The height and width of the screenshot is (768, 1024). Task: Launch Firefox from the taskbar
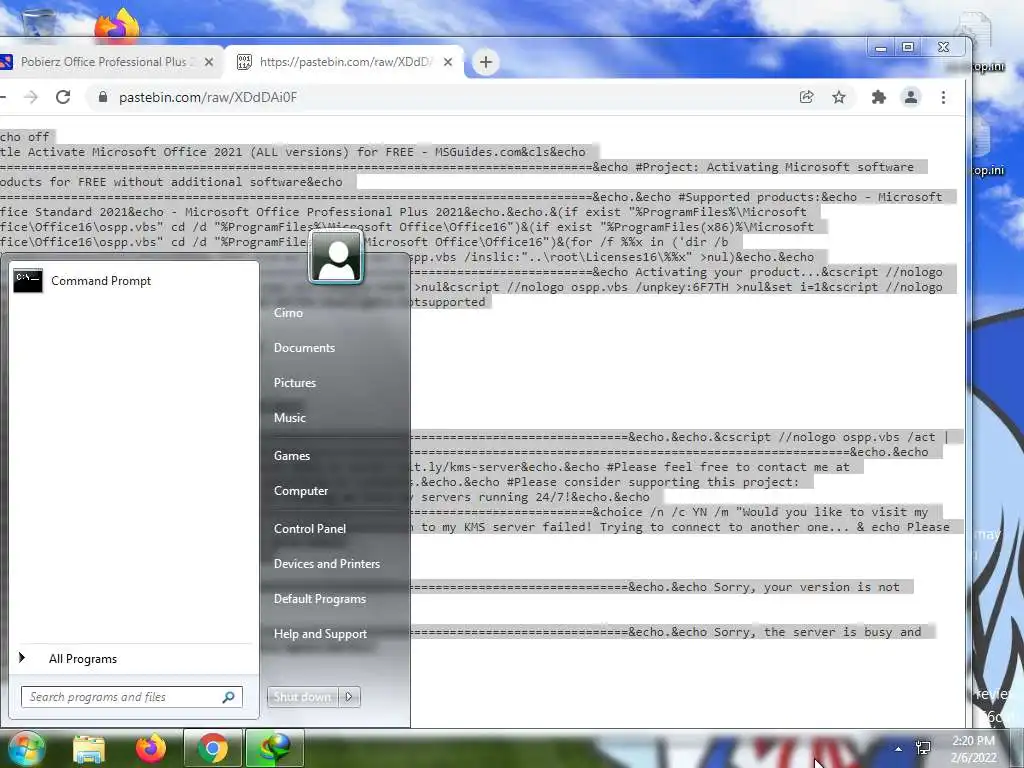click(x=151, y=748)
